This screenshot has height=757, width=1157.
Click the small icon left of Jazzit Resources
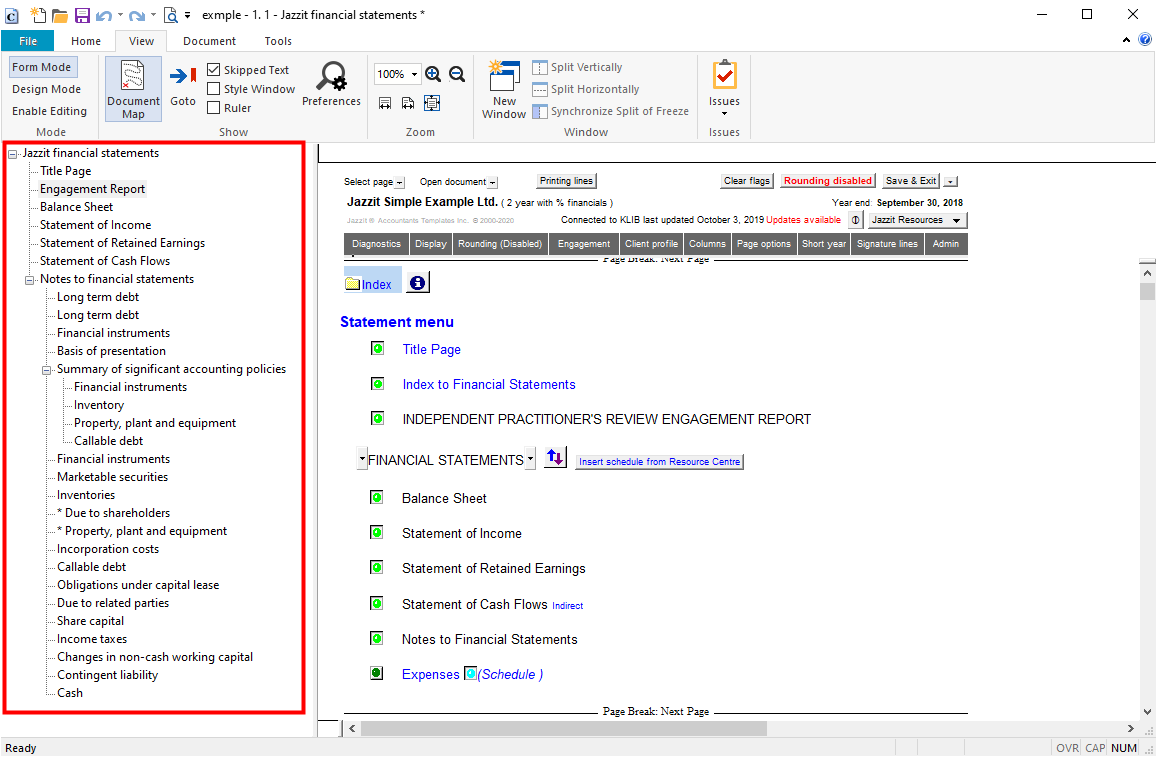pyautogui.click(x=855, y=220)
